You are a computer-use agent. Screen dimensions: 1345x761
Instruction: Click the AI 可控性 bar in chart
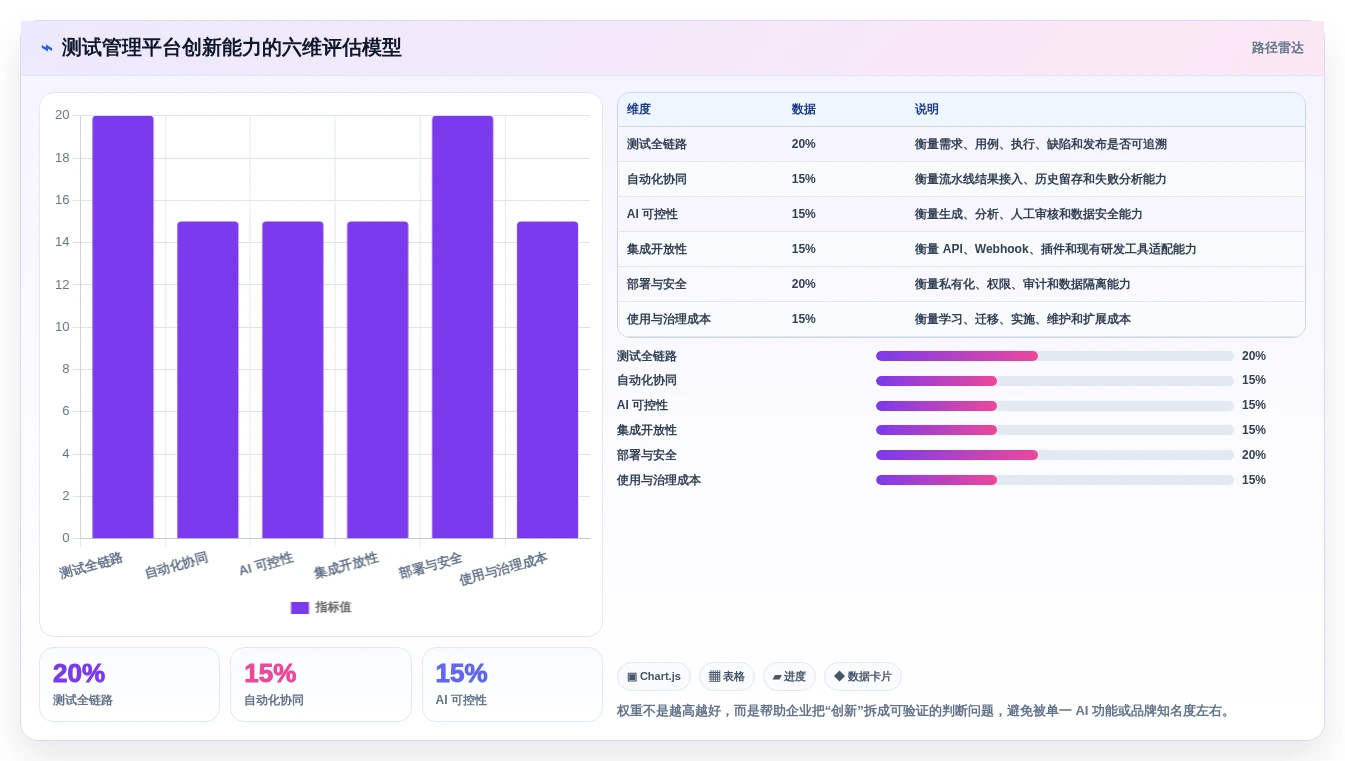(x=293, y=380)
